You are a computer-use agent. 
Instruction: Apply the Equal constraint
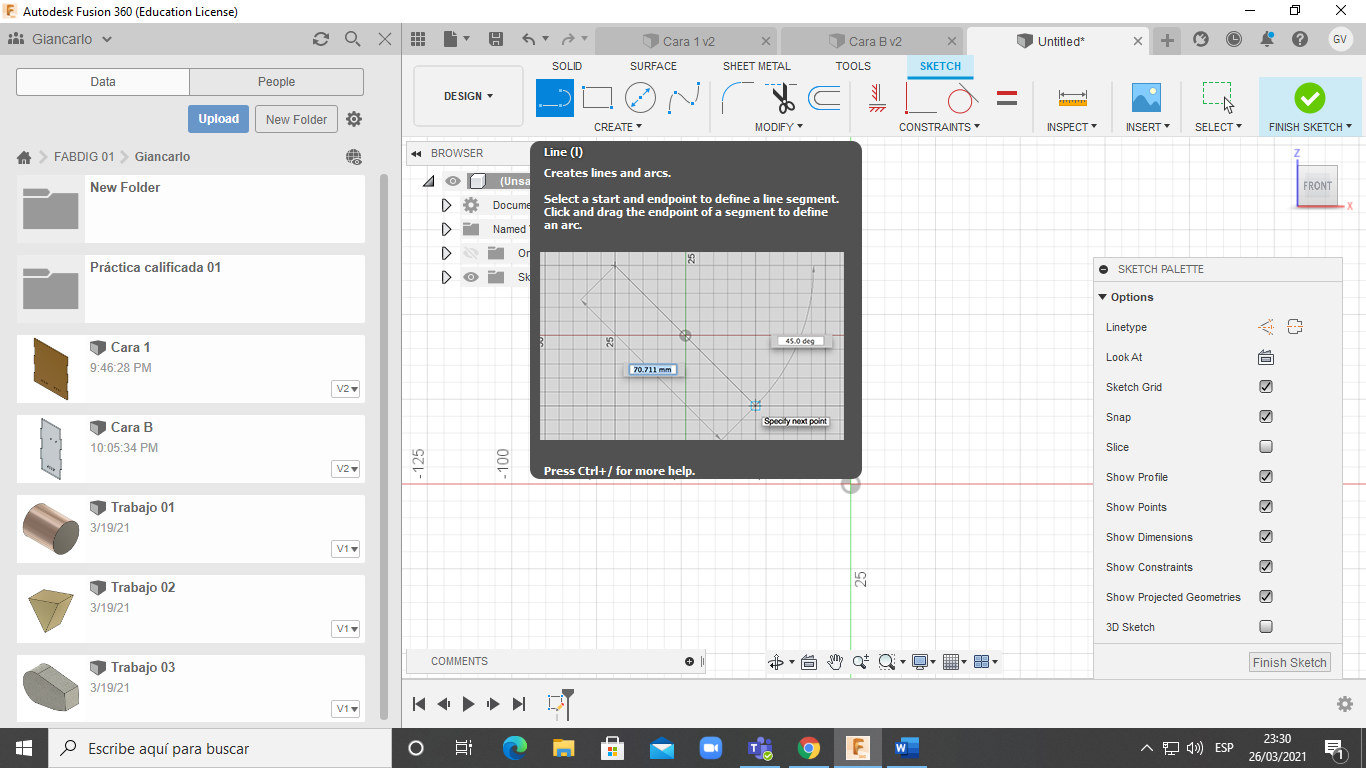pos(1007,98)
